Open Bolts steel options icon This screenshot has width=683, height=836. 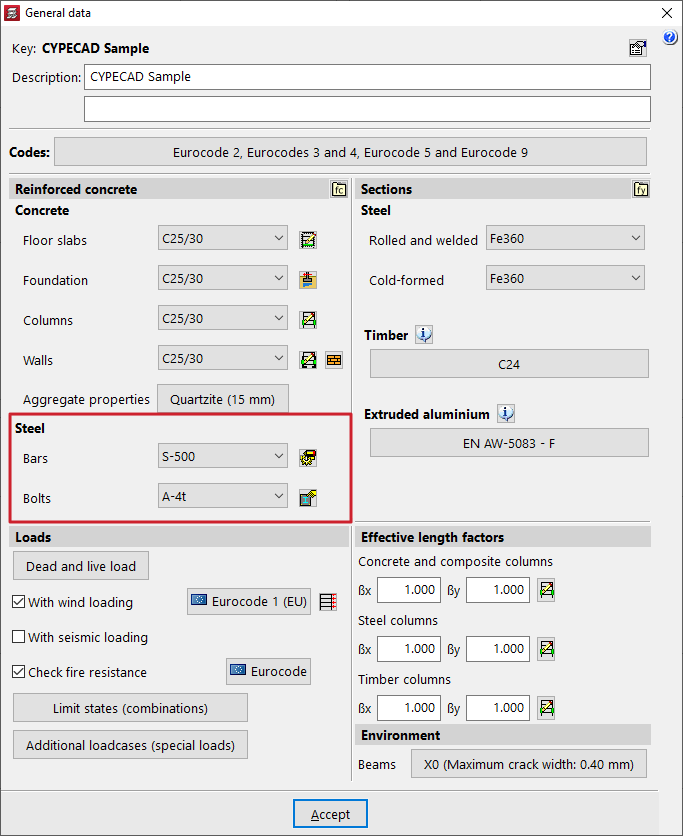(x=308, y=498)
